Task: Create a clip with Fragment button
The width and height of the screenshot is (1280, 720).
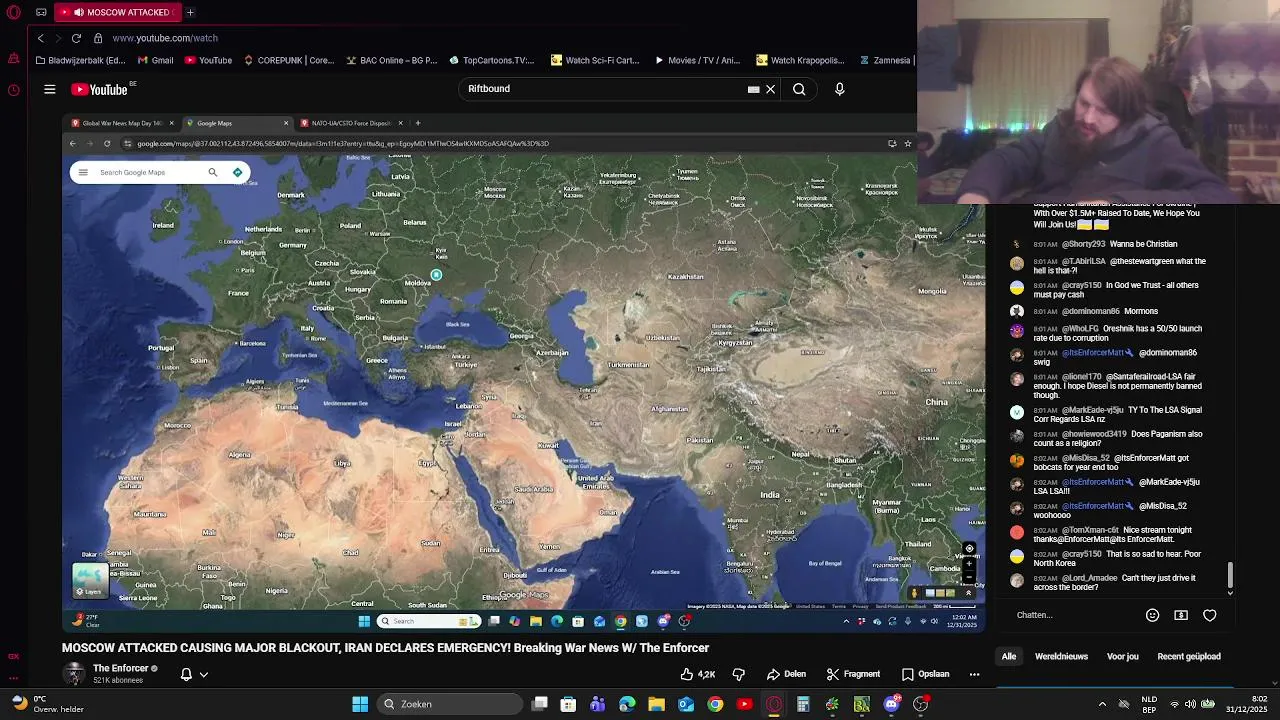Action: click(853, 674)
